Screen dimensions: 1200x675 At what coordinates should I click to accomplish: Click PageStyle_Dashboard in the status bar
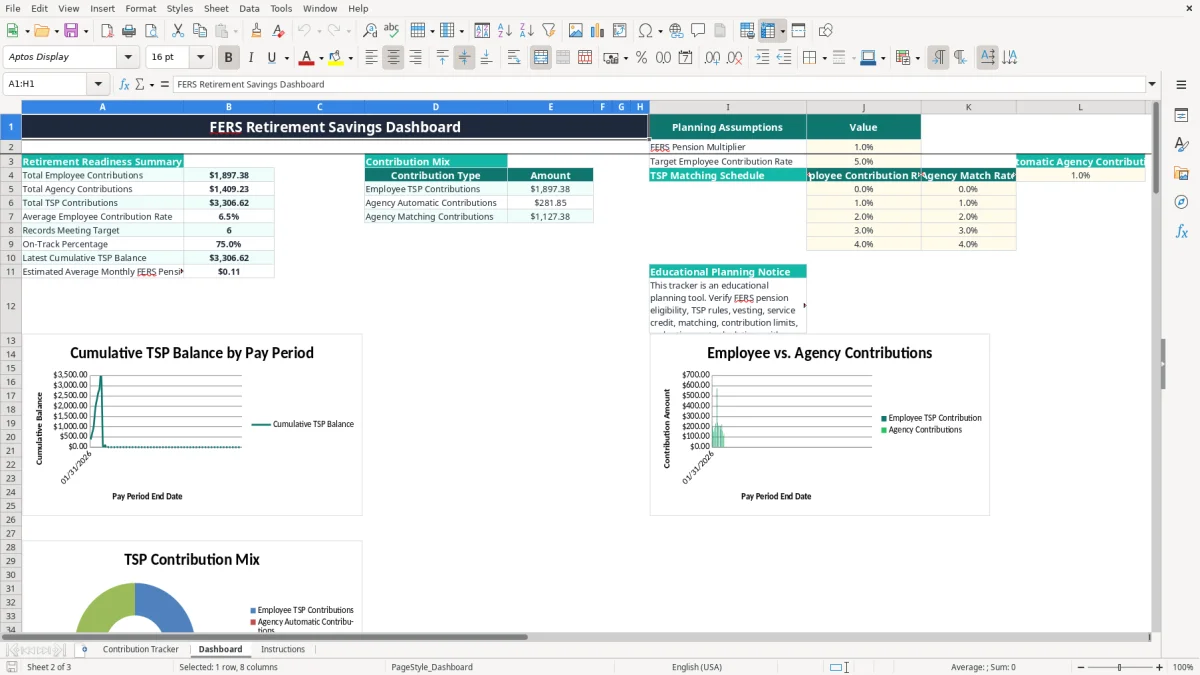[432, 667]
